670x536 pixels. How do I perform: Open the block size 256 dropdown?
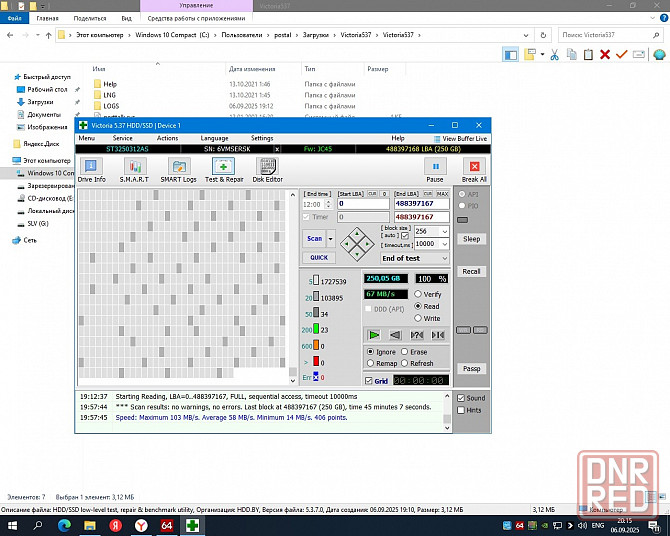(x=445, y=231)
